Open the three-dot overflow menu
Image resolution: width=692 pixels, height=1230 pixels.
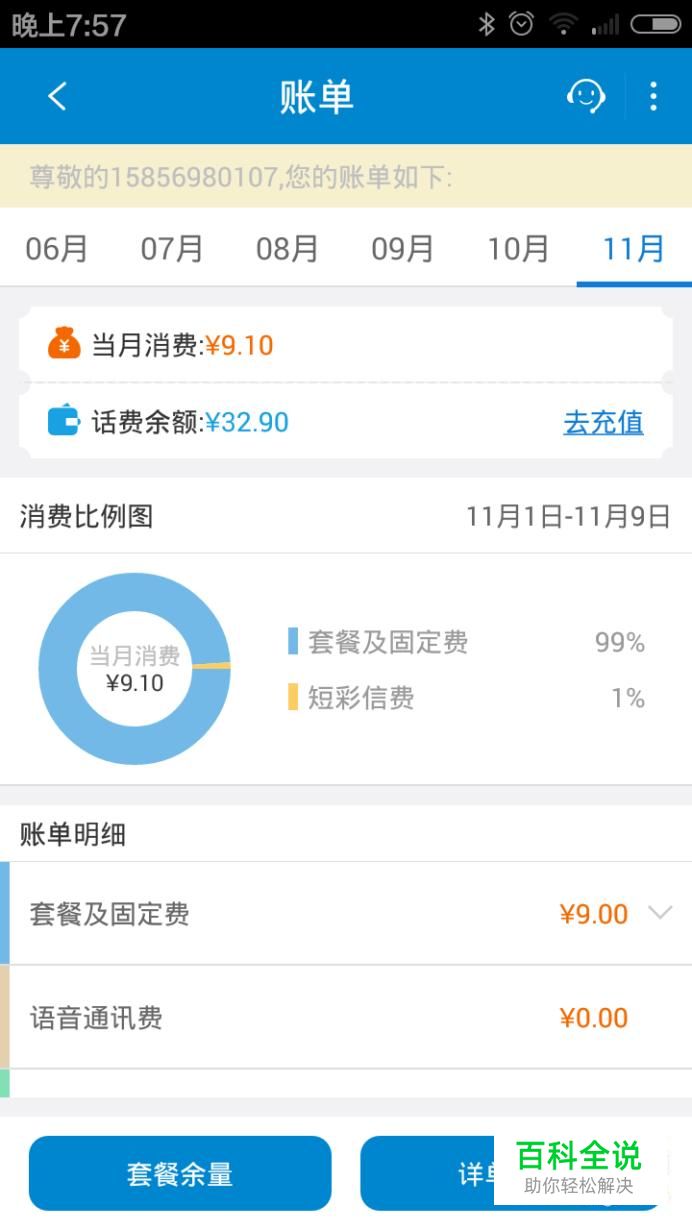[653, 97]
